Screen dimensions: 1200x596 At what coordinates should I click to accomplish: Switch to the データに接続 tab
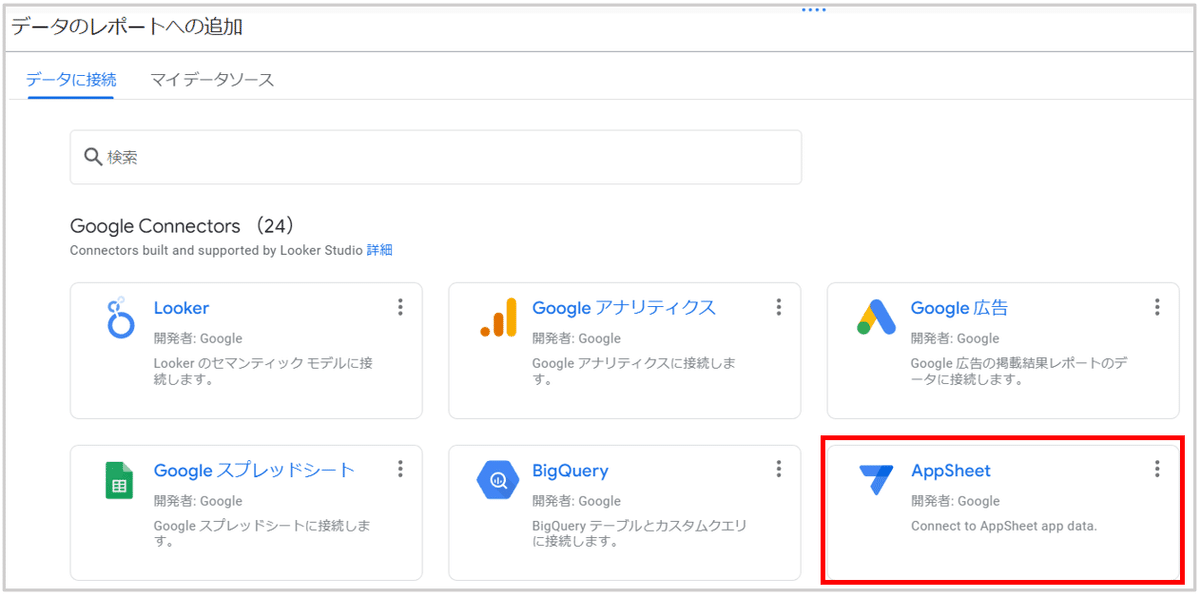point(71,79)
